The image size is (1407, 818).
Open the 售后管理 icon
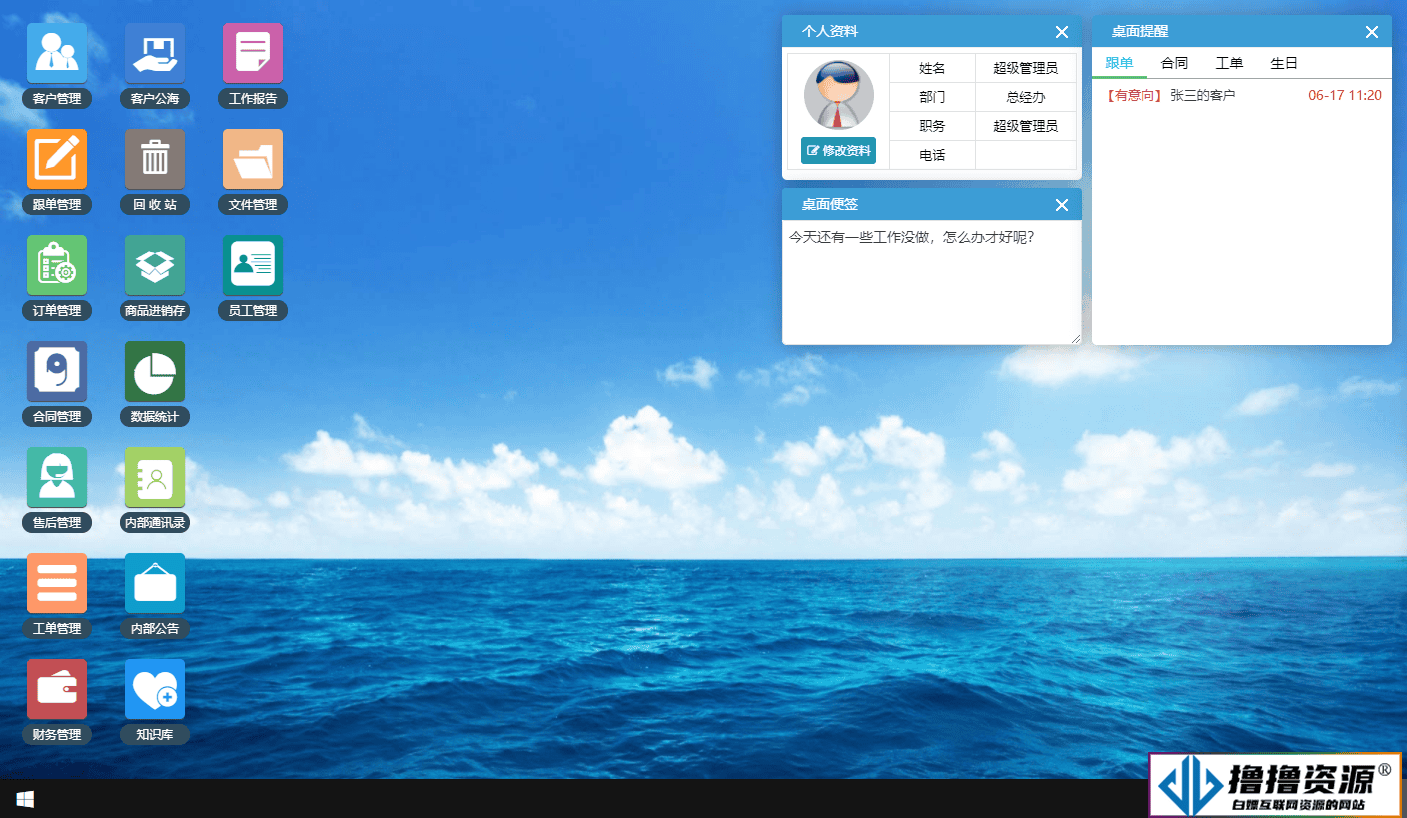pos(57,477)
